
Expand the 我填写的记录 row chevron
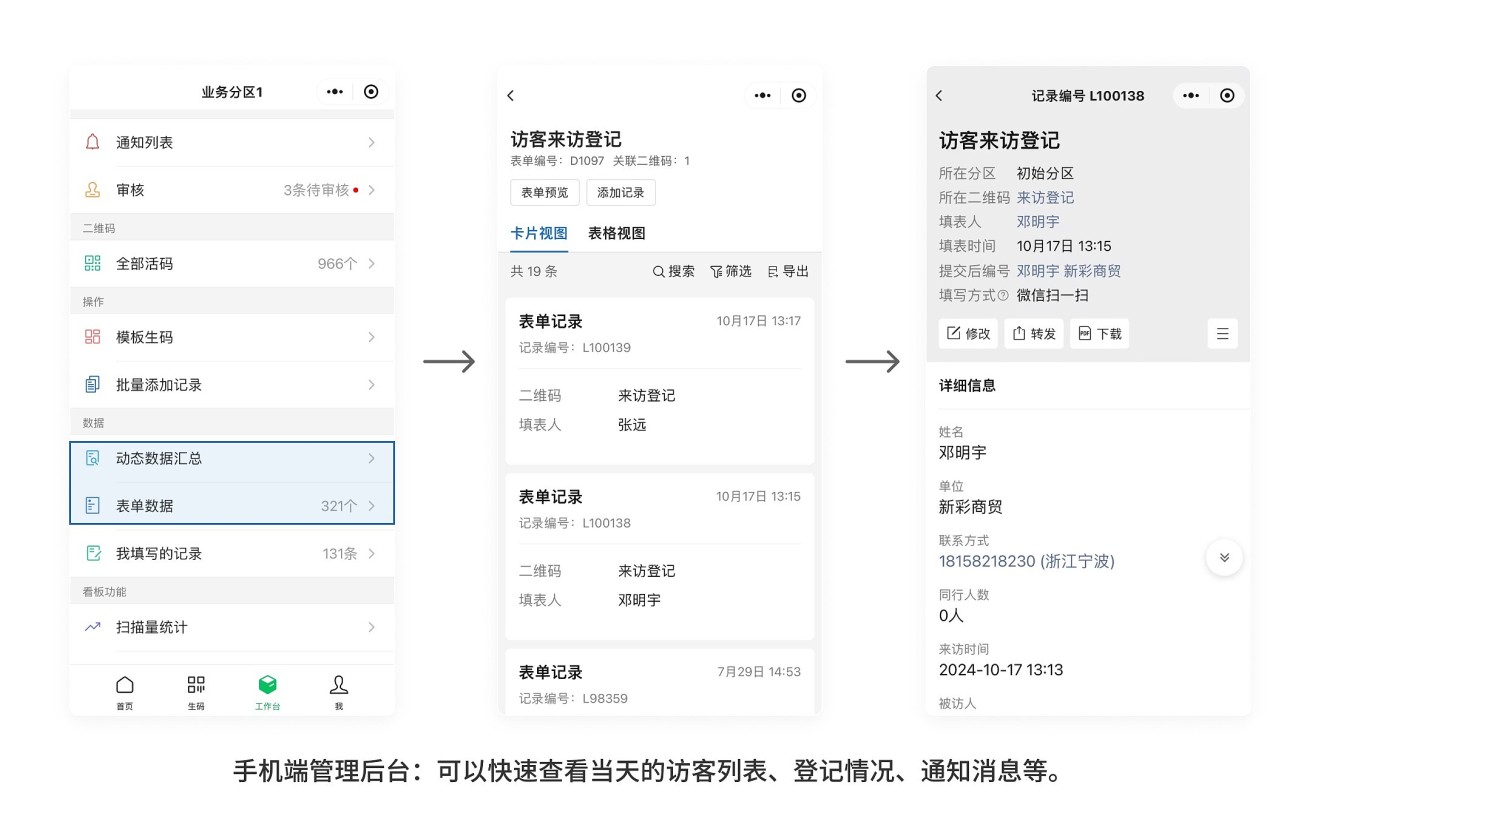click(371, 553)
